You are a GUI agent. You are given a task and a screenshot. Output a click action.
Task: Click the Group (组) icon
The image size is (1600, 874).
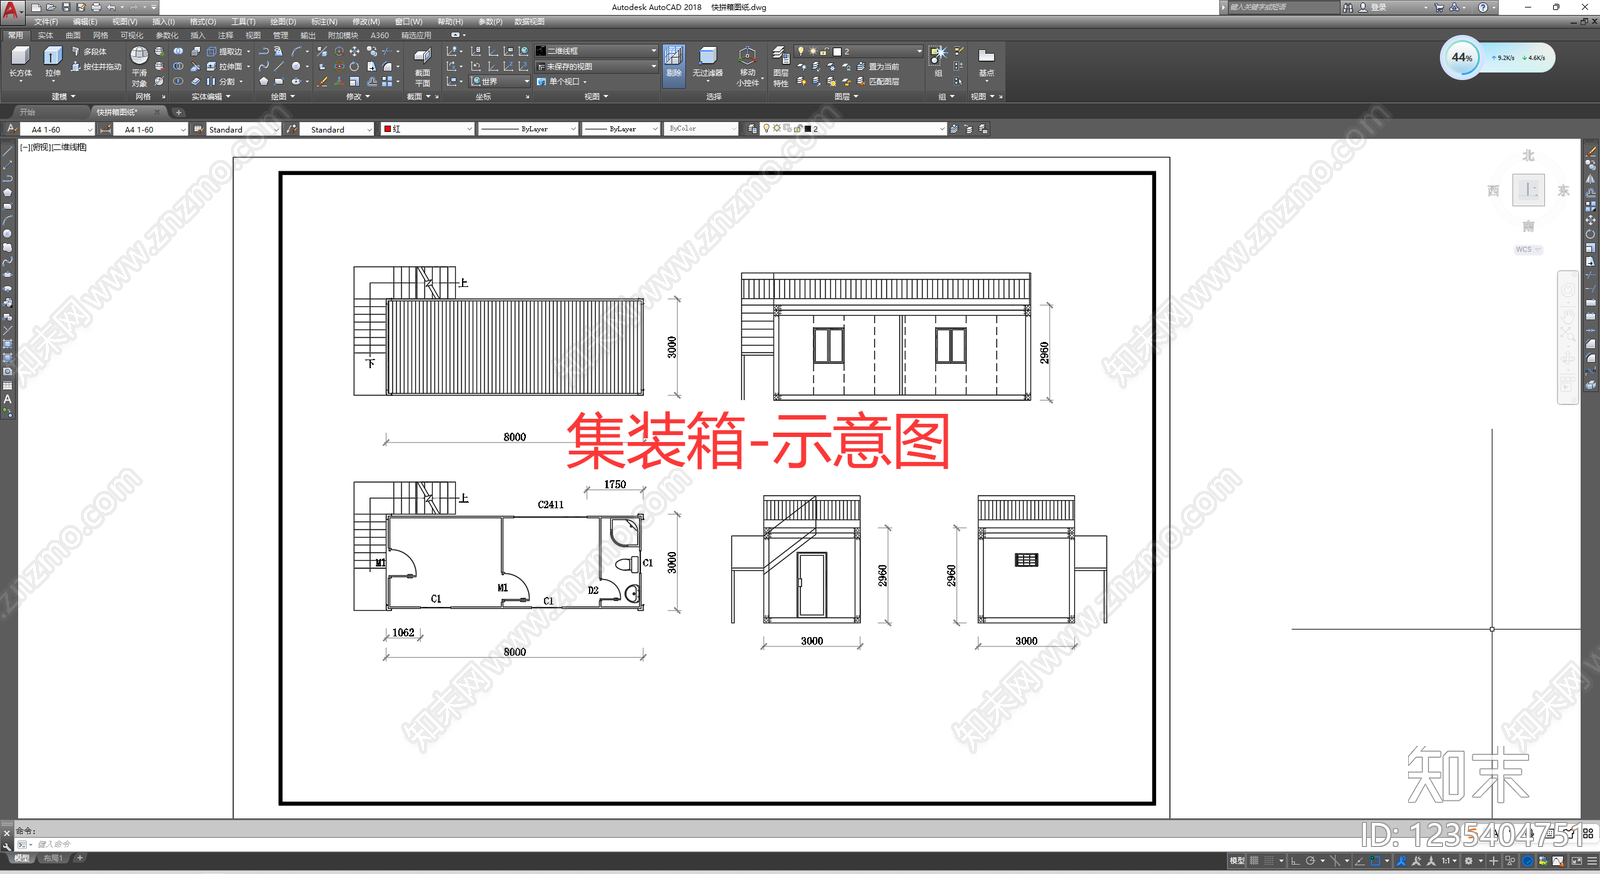[938, 61]
